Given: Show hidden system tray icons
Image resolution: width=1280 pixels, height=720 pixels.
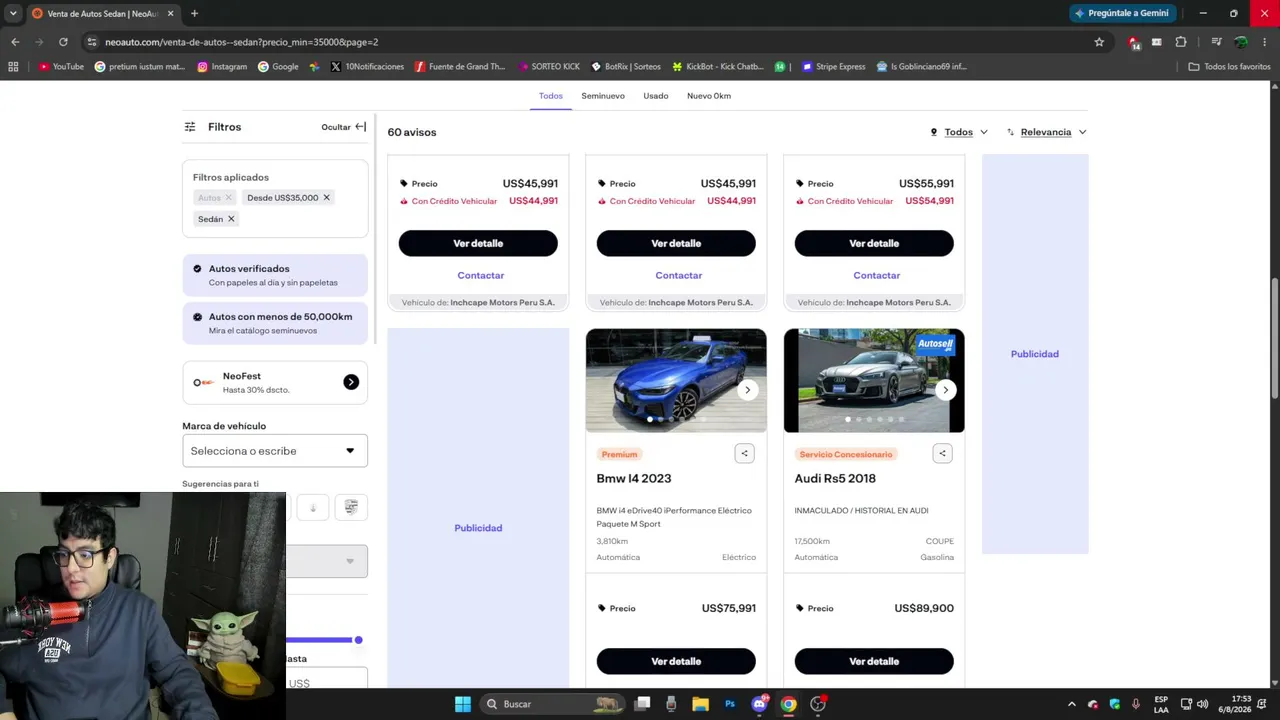Looking at the screenshot, I should click(1072, 704).
